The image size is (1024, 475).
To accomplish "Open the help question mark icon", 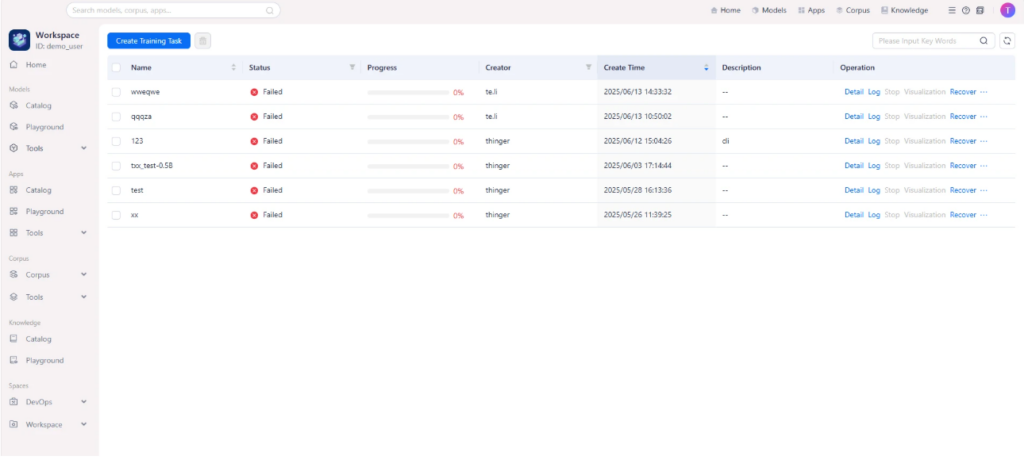I will pyautogui.click(x=966, y=10).
